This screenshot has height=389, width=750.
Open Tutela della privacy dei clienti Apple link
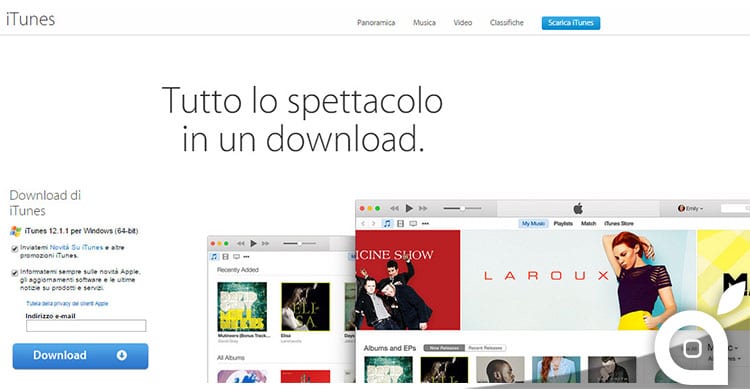click(67, 303)
